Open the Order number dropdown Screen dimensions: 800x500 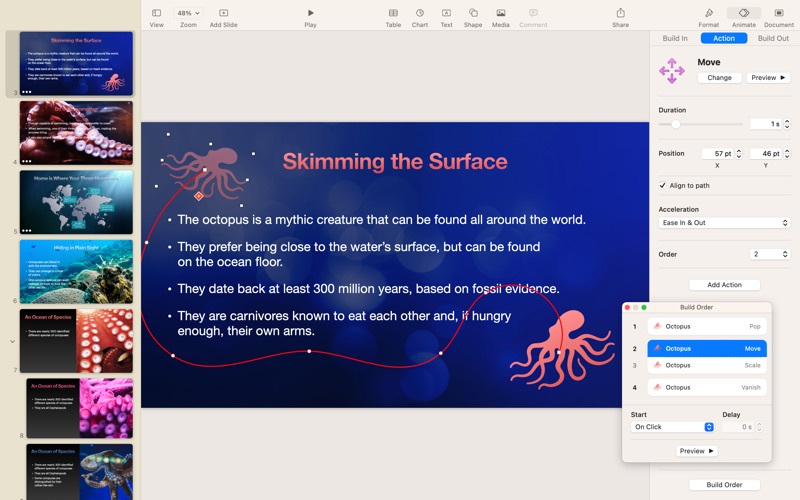click(770, 254)
